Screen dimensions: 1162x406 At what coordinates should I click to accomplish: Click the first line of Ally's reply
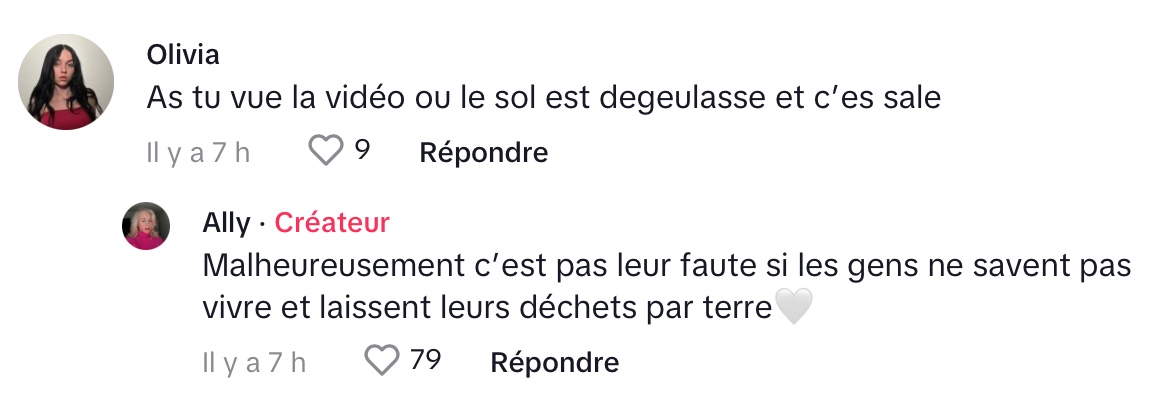[x=666, y=266]
